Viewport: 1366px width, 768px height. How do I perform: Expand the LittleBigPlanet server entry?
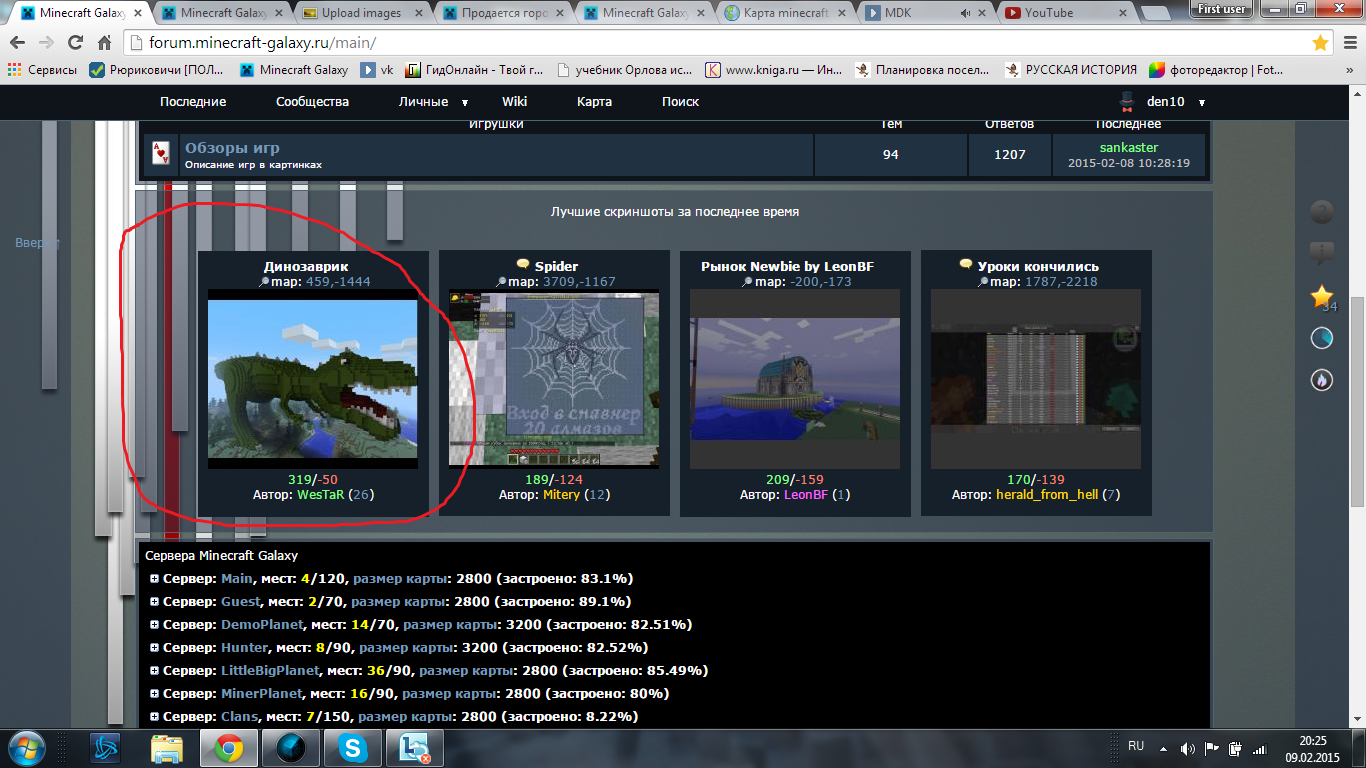(x=154, y=670)
